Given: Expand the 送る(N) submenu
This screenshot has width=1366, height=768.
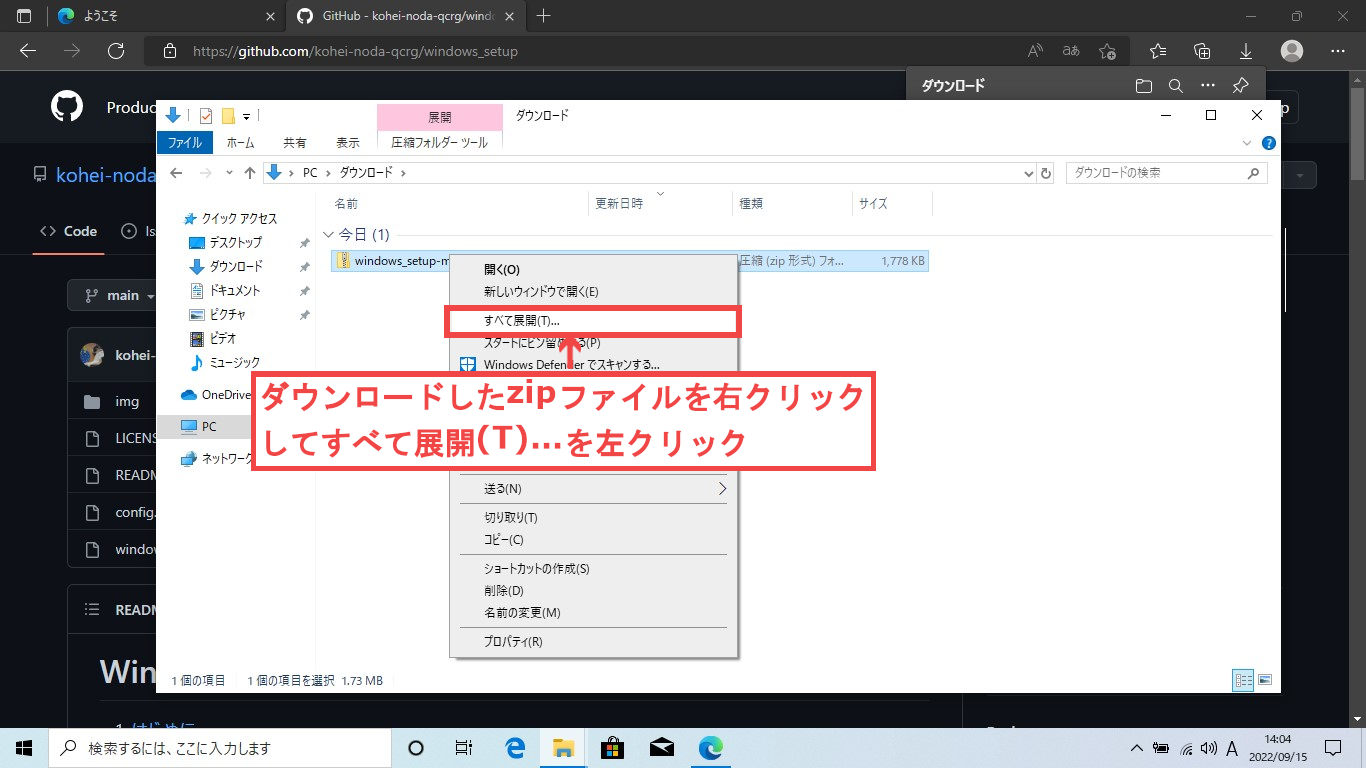Looking at the screenshot, I should pyautogui.click(x=722, y=489).
